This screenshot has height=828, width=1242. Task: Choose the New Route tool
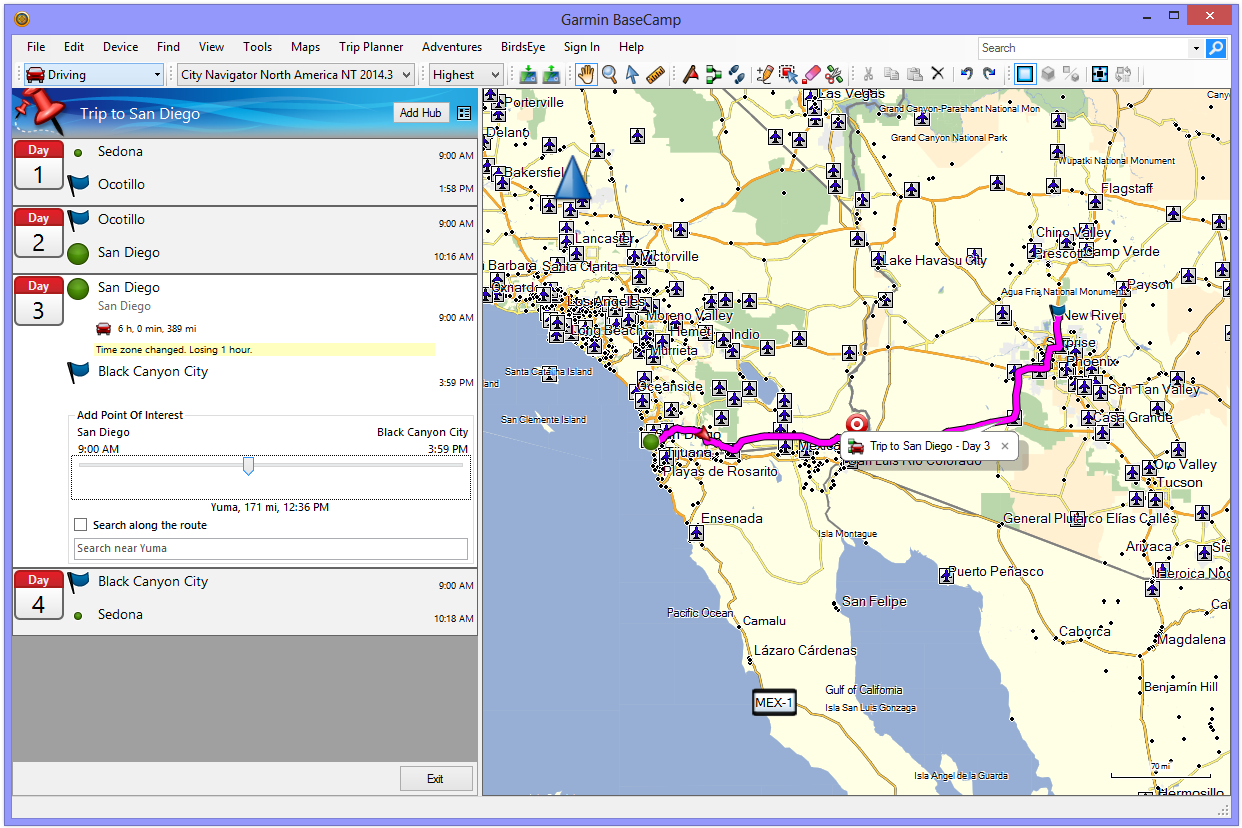713,74
